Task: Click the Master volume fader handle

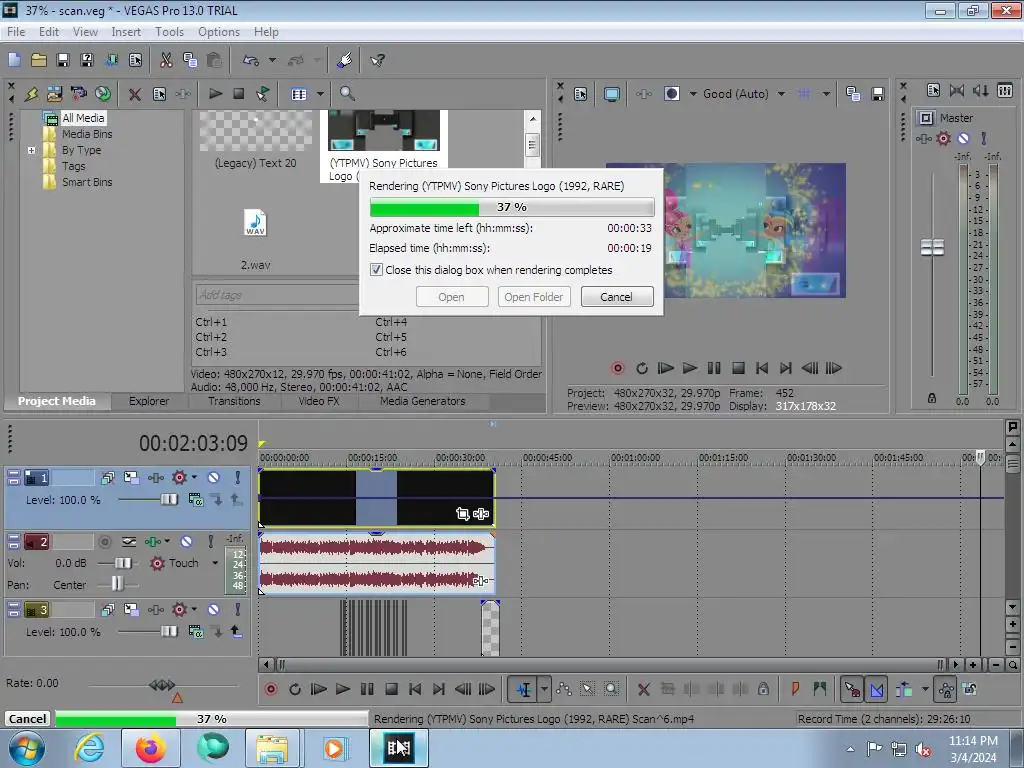Action: [932, 248]
